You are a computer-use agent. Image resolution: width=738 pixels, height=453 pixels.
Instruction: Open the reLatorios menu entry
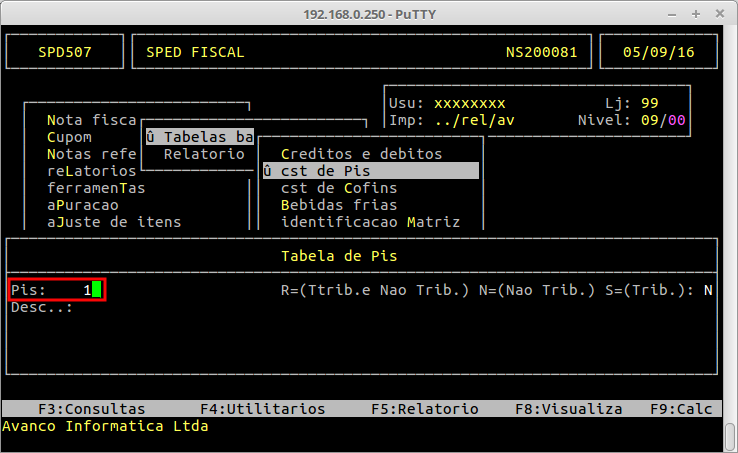(91, 171)
